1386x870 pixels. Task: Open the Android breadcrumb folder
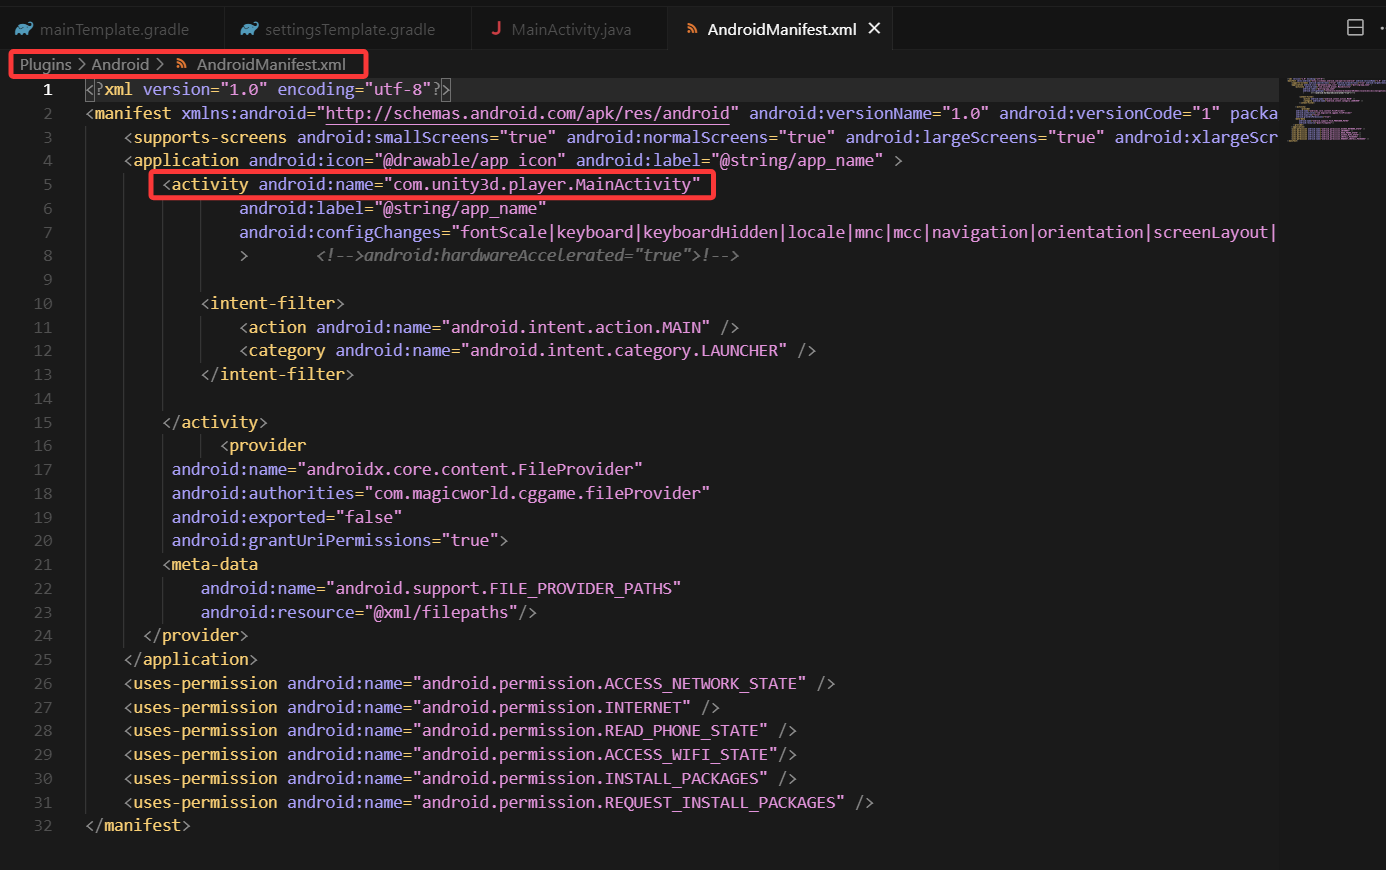pyautogui.click(x=120, y=64)
